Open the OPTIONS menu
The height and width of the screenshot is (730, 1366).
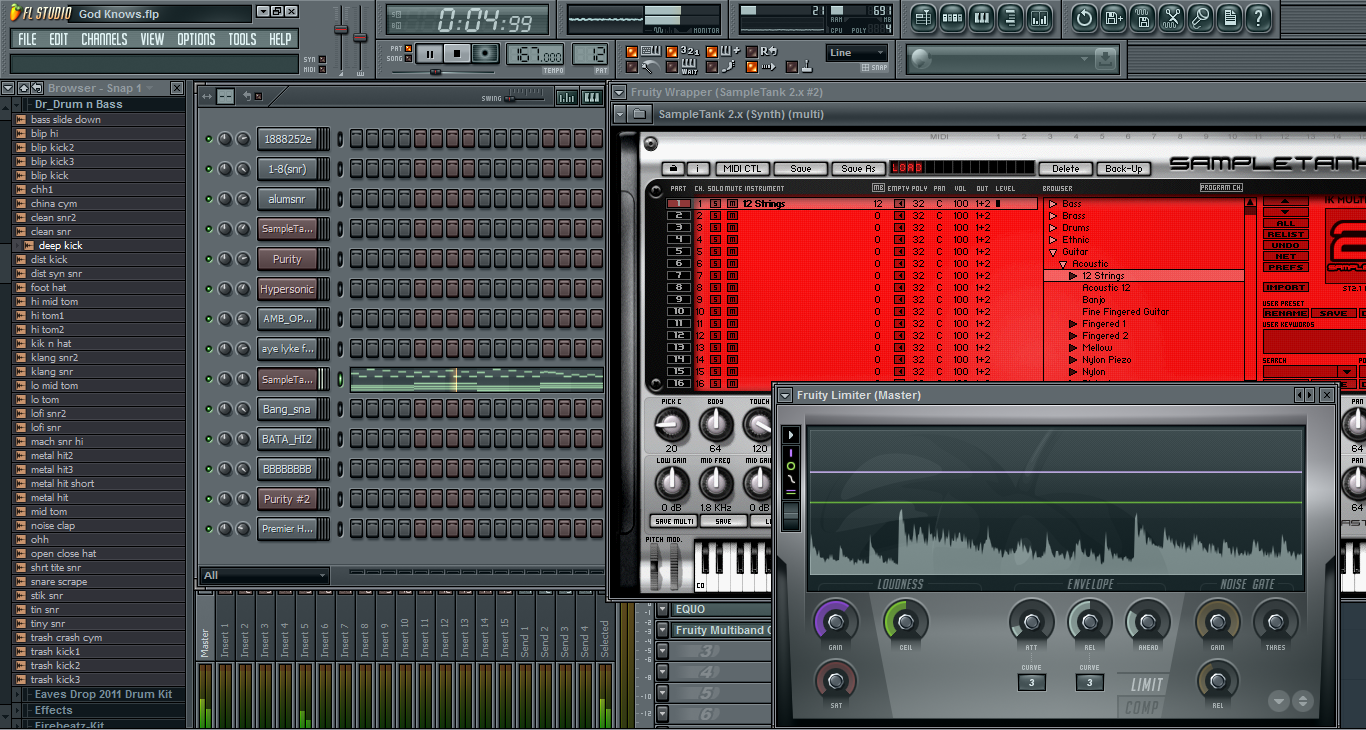tap(196, 39)
